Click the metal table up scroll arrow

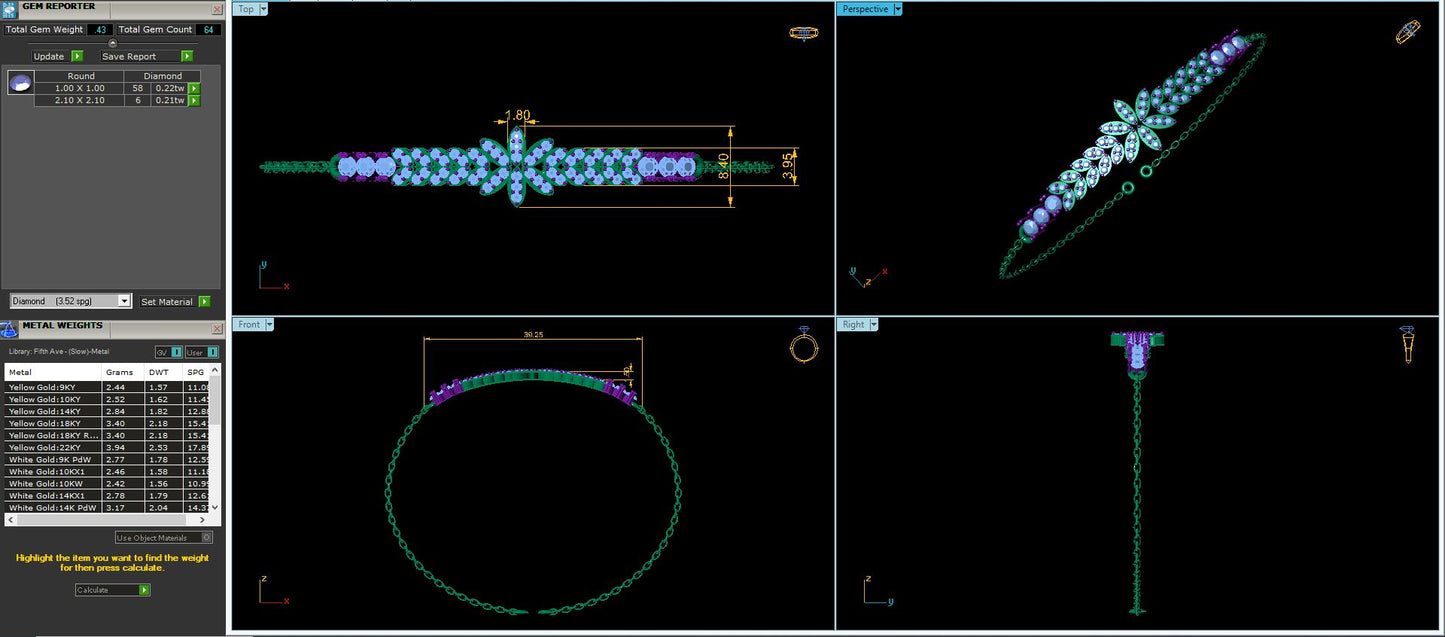pos(216,371)
